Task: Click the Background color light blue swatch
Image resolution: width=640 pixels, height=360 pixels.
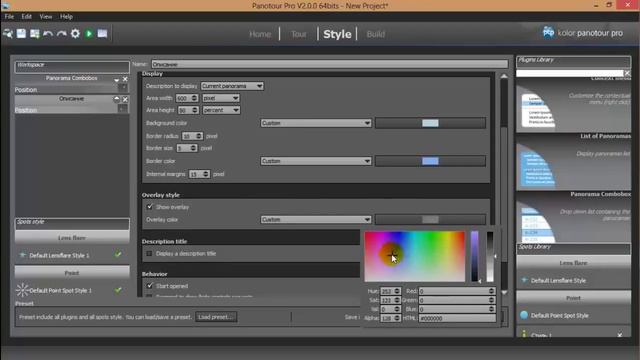Action: click(430, 123)
